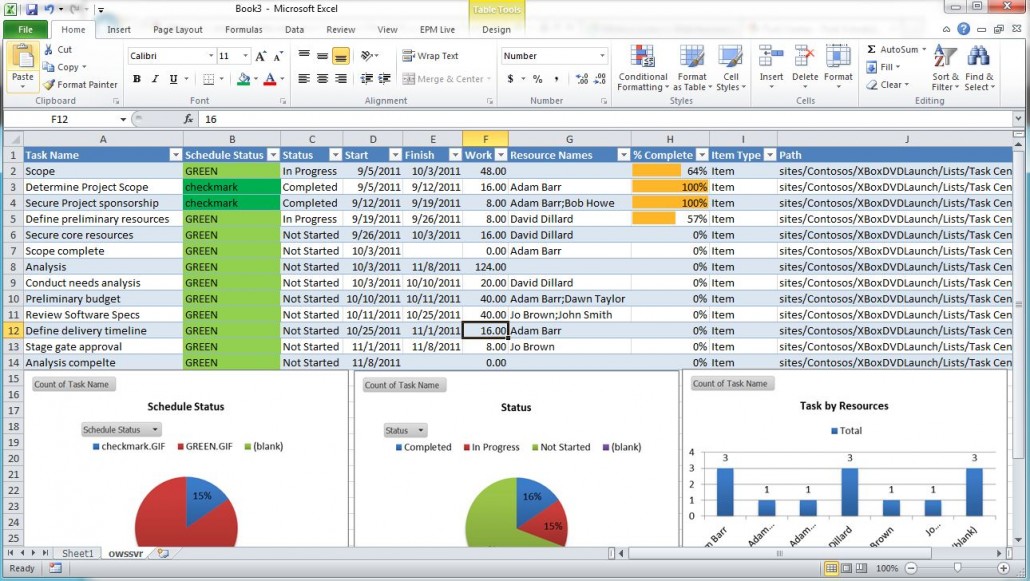Switch to the Sheet1 worksheet
The width and height of the screenshot is (1030, 581).
[x=78, y=553]
